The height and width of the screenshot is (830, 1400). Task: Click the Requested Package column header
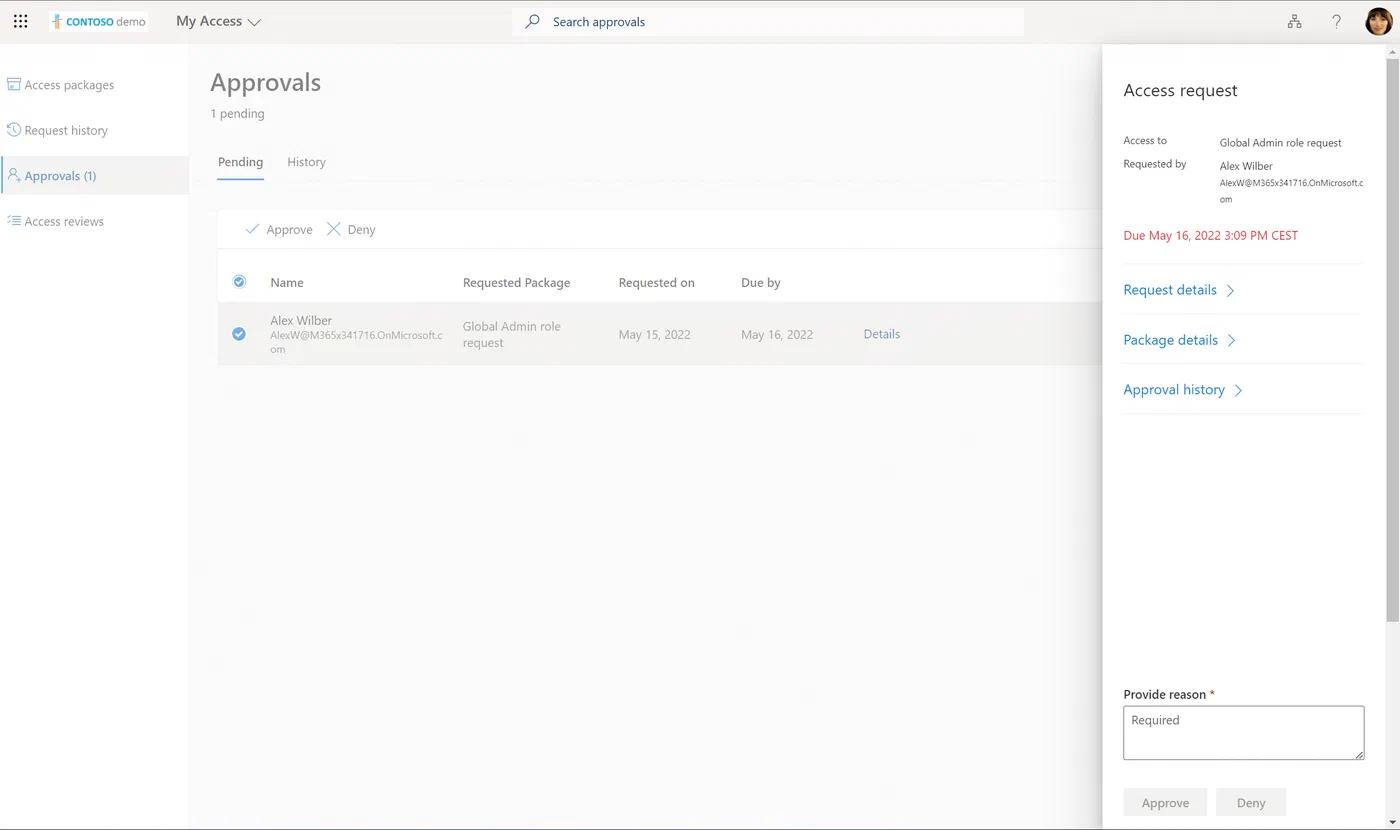pyautogui.click(x=516, y=283)
